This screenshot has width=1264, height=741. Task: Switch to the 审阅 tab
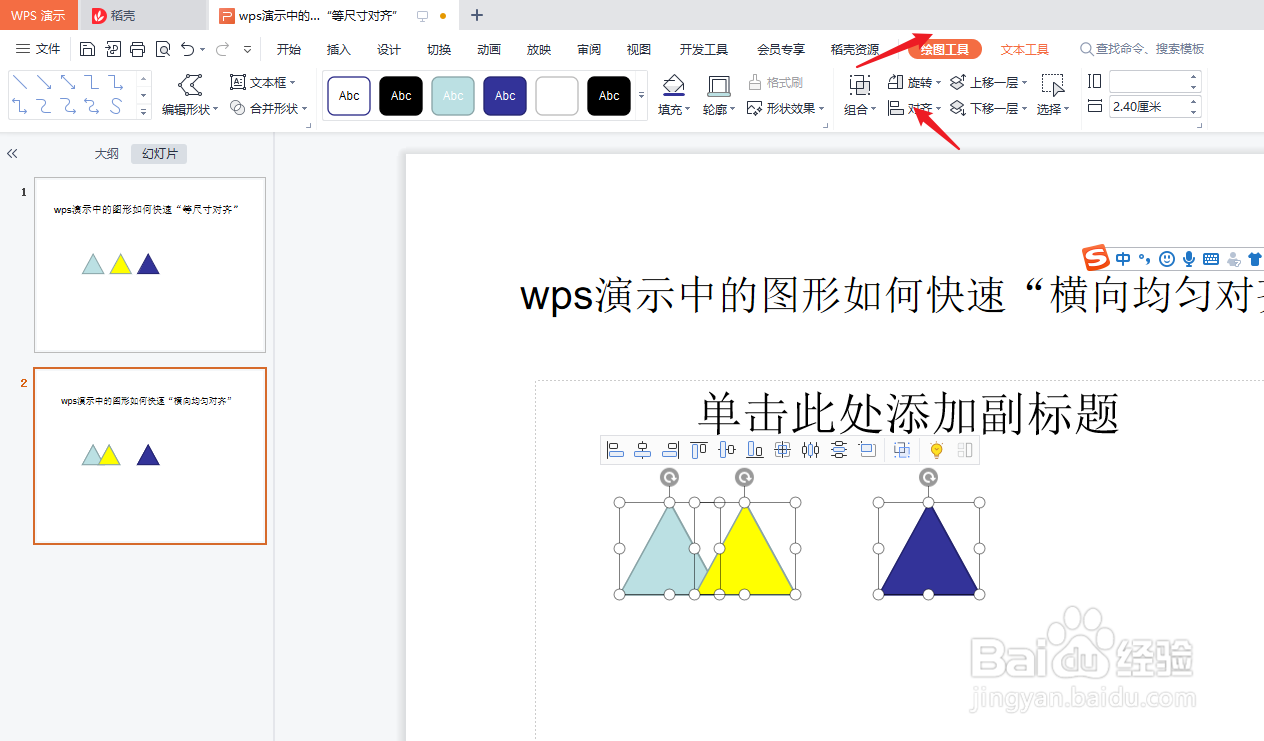pyautogui.click(x=589, y=49)
